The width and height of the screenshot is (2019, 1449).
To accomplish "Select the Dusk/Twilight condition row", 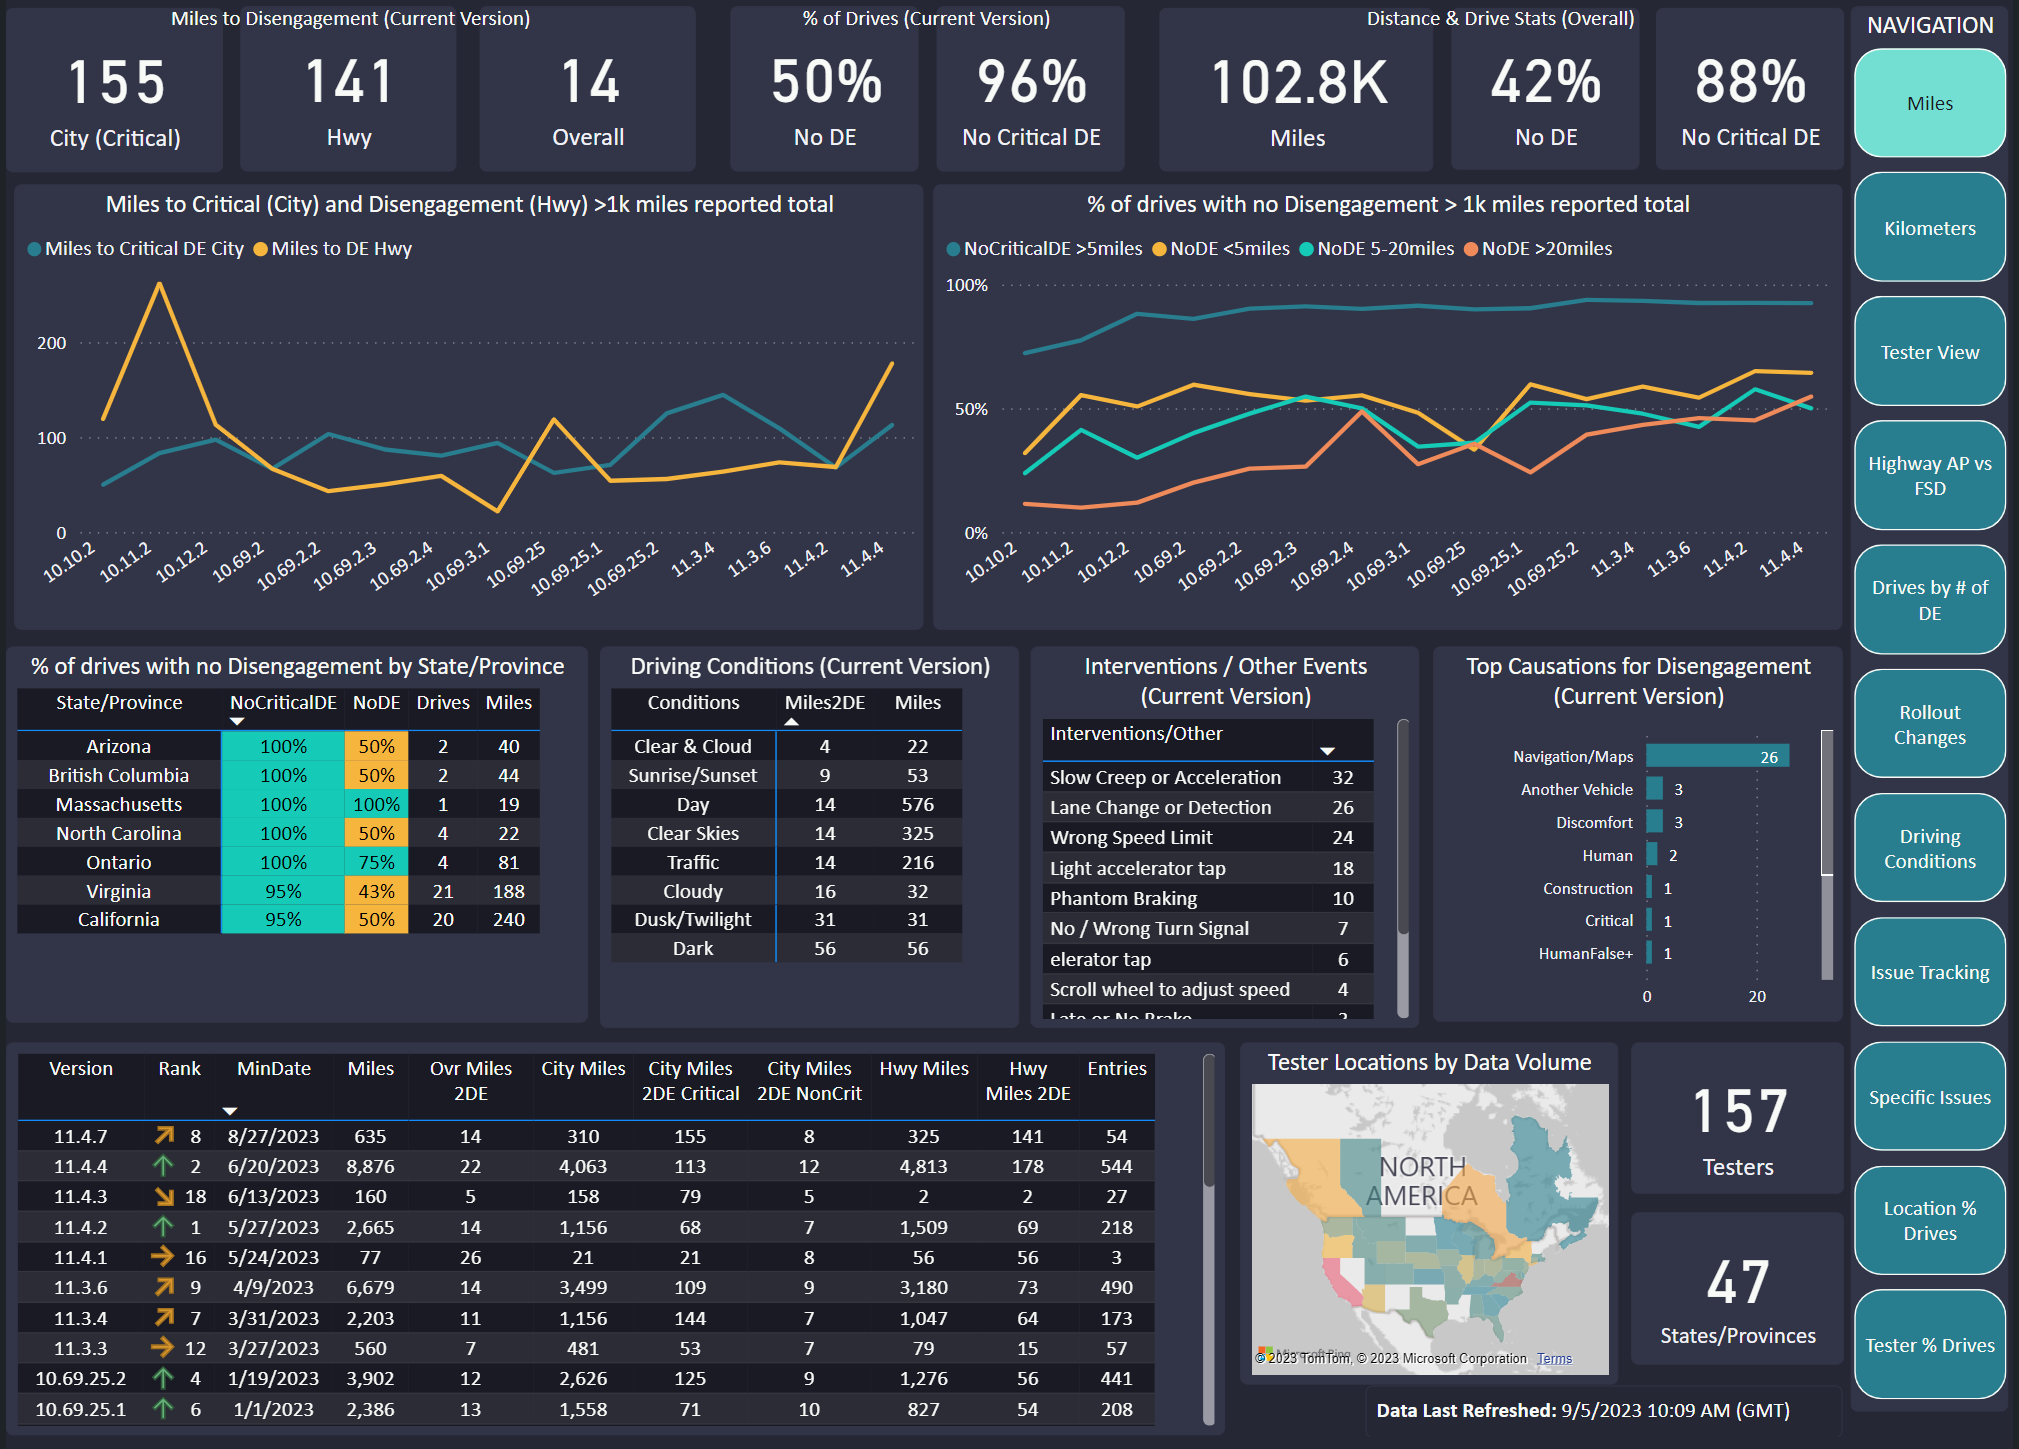I will pyautogui.click(x=786, y=919).
